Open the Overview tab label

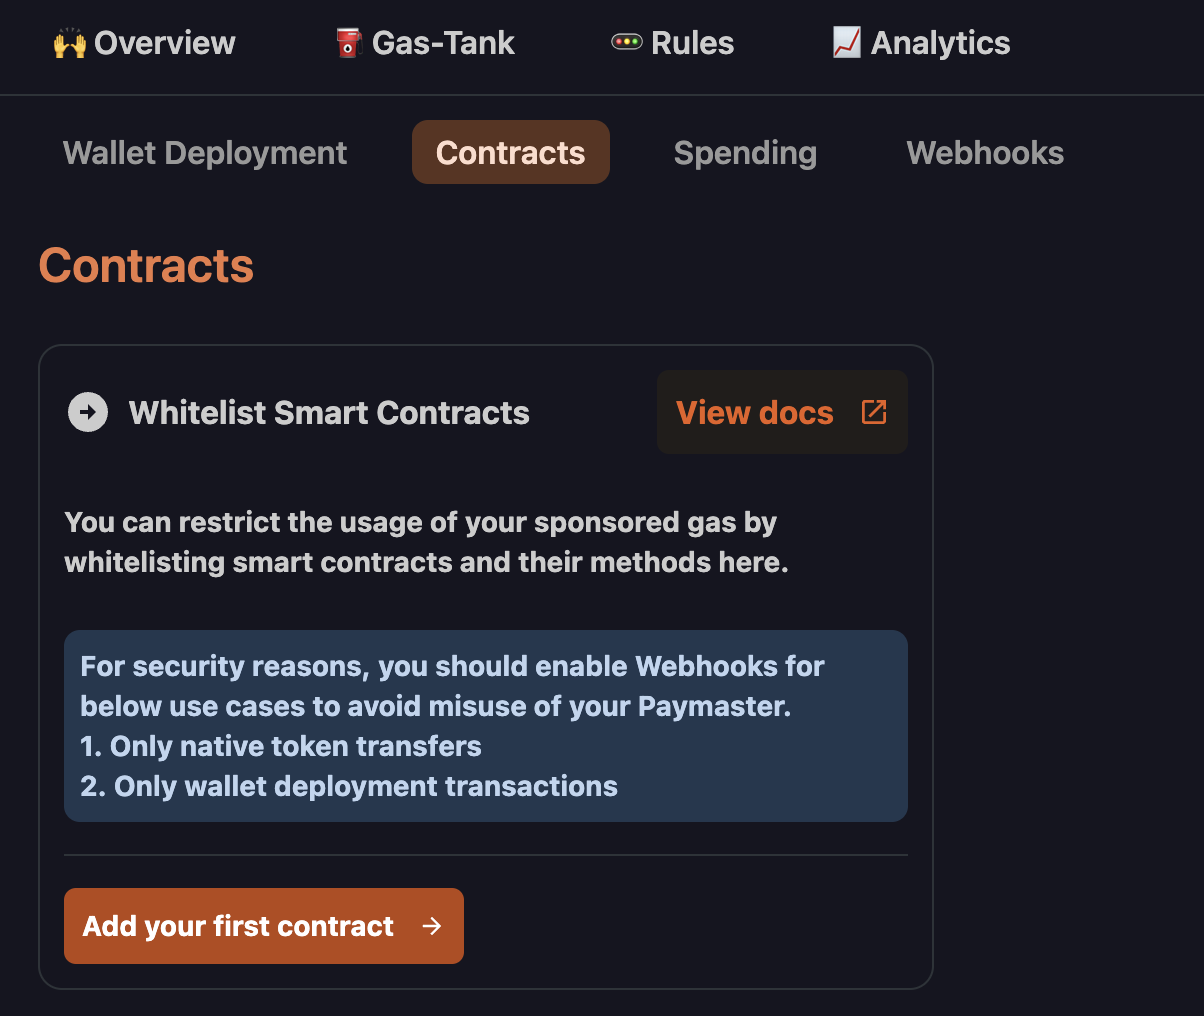[165, 43]
